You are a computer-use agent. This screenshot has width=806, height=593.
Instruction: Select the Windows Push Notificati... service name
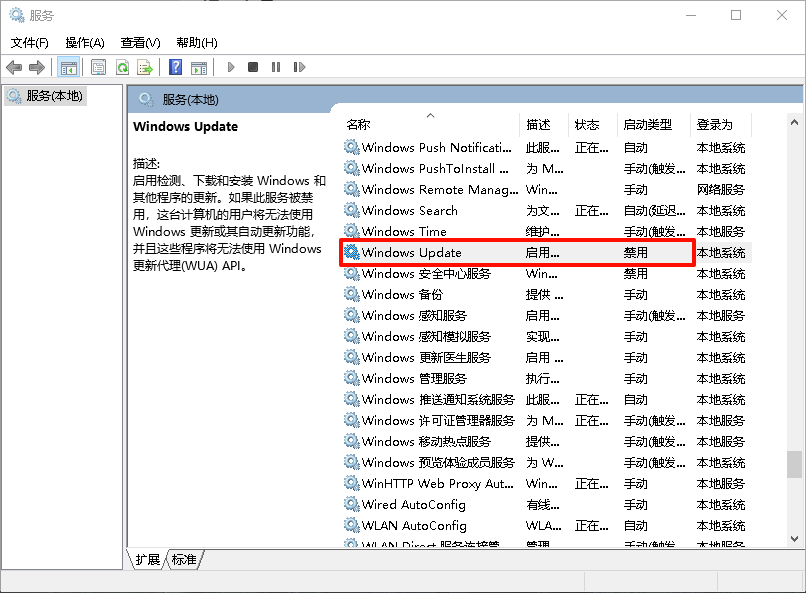(436, 147)
